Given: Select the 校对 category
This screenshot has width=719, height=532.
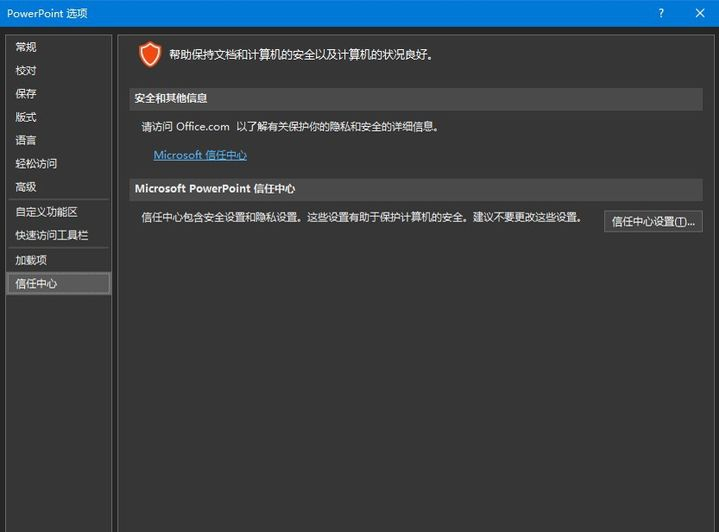Looking at the screenshot, I should [59, 70].
